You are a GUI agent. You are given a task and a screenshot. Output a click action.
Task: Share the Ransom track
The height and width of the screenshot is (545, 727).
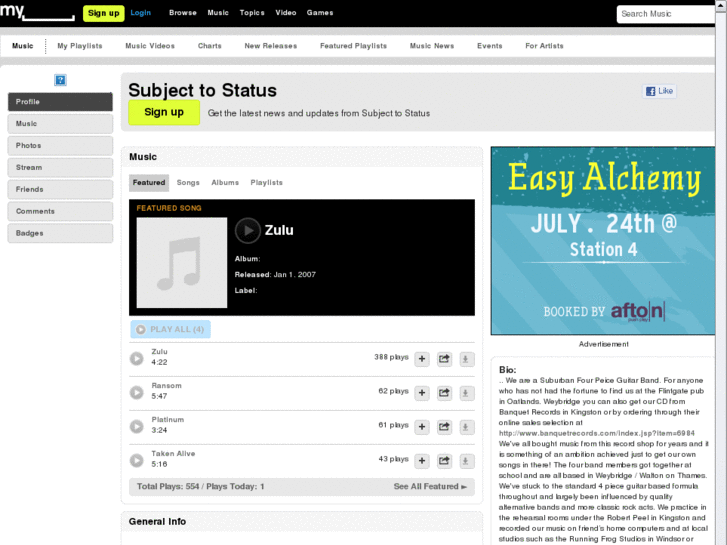(x=444, y=393)
